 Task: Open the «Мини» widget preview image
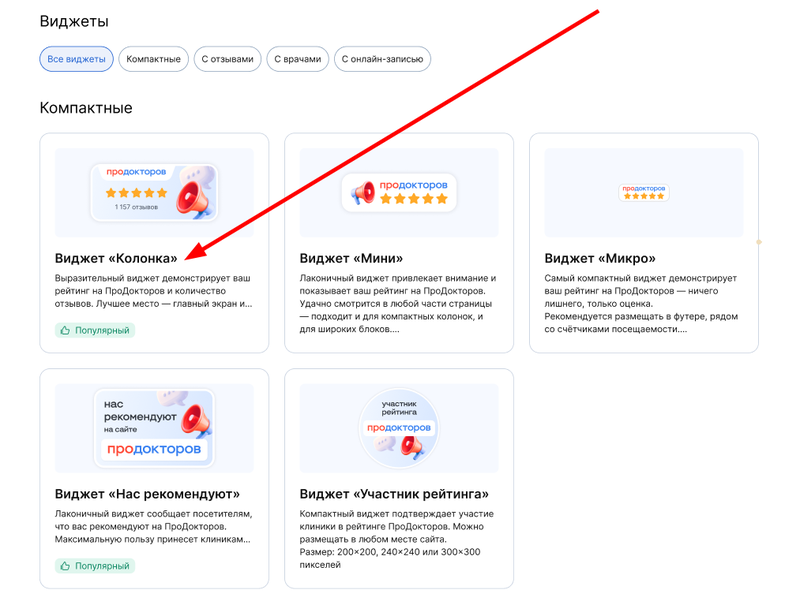pyautogui.click(x=399, y=192)
